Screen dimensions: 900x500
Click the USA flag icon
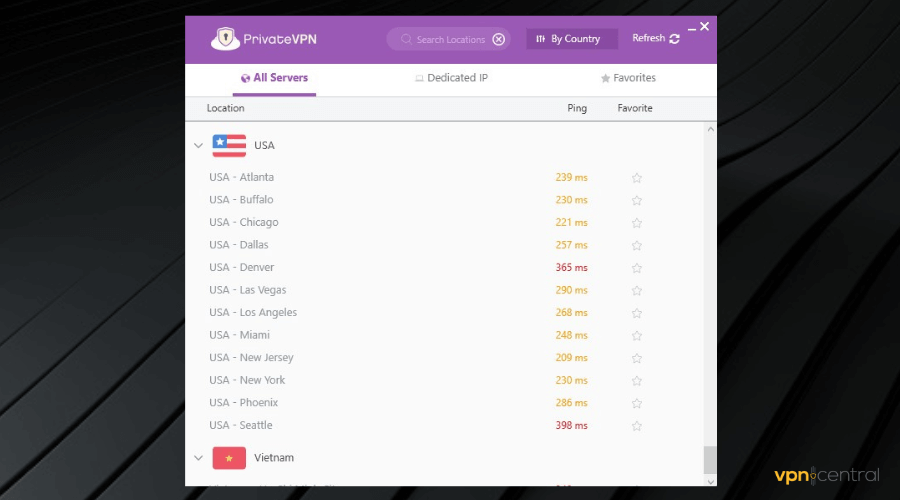pos(229,145)
